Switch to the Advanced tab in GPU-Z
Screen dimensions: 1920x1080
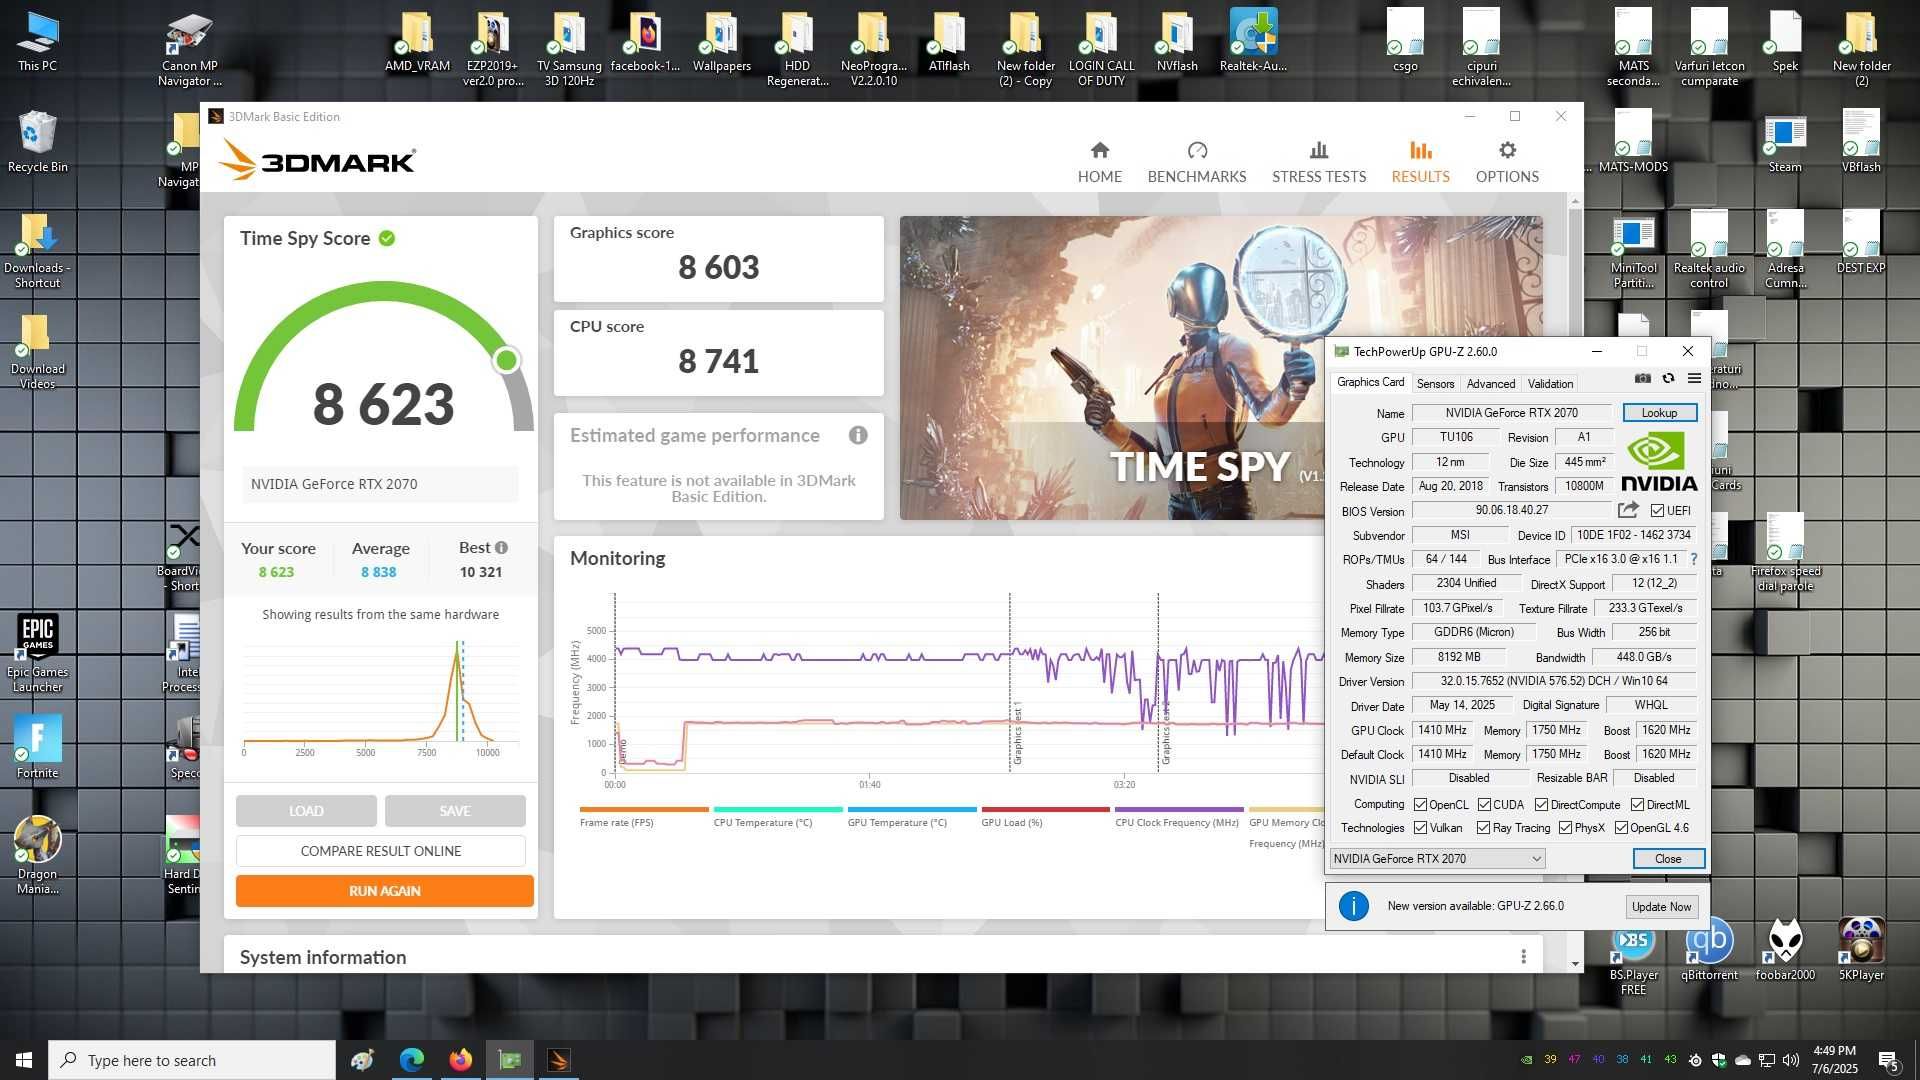[x=1490, y=384]
